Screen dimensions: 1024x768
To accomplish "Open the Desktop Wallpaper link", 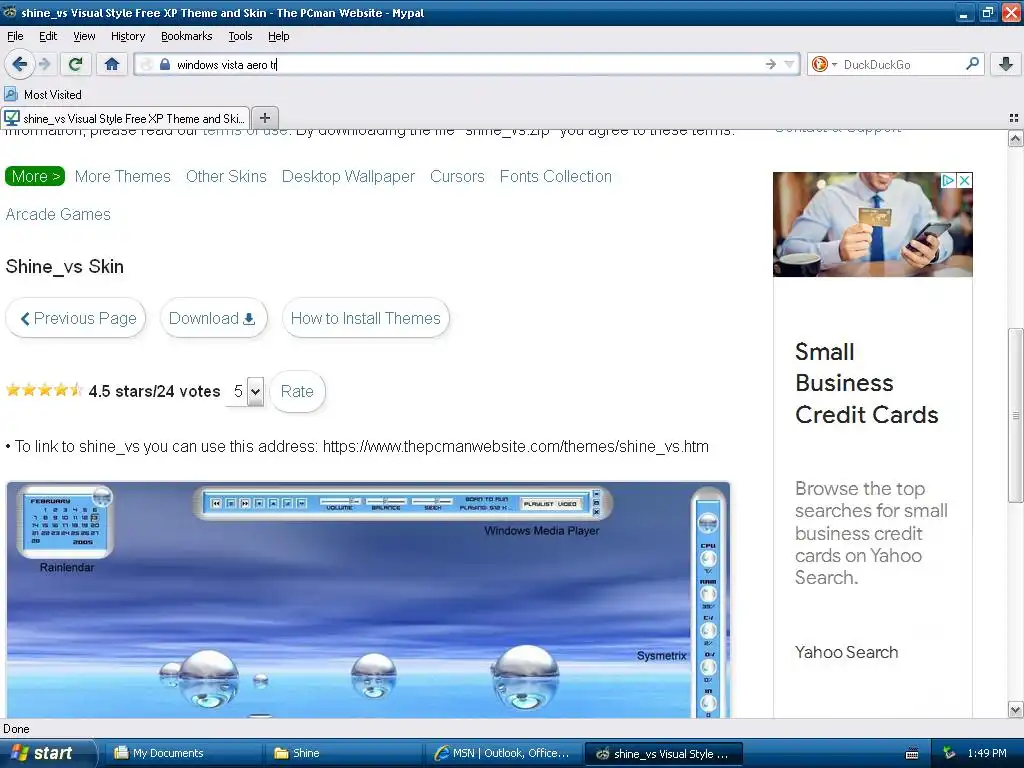I will pos(348,176).
